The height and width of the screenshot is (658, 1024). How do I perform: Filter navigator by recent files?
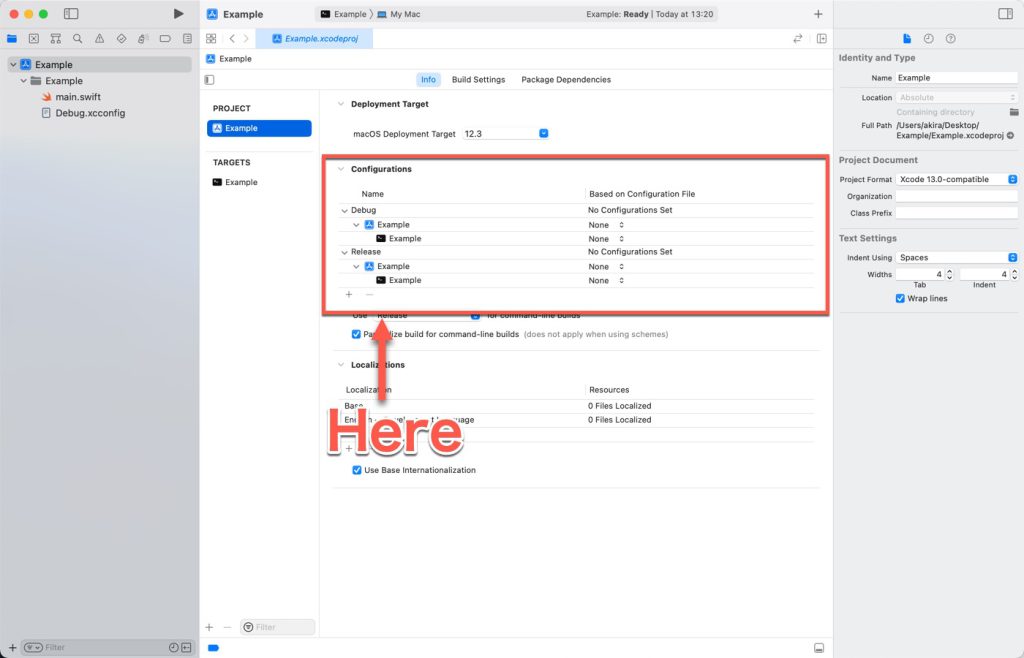click(x=173, y=648)
